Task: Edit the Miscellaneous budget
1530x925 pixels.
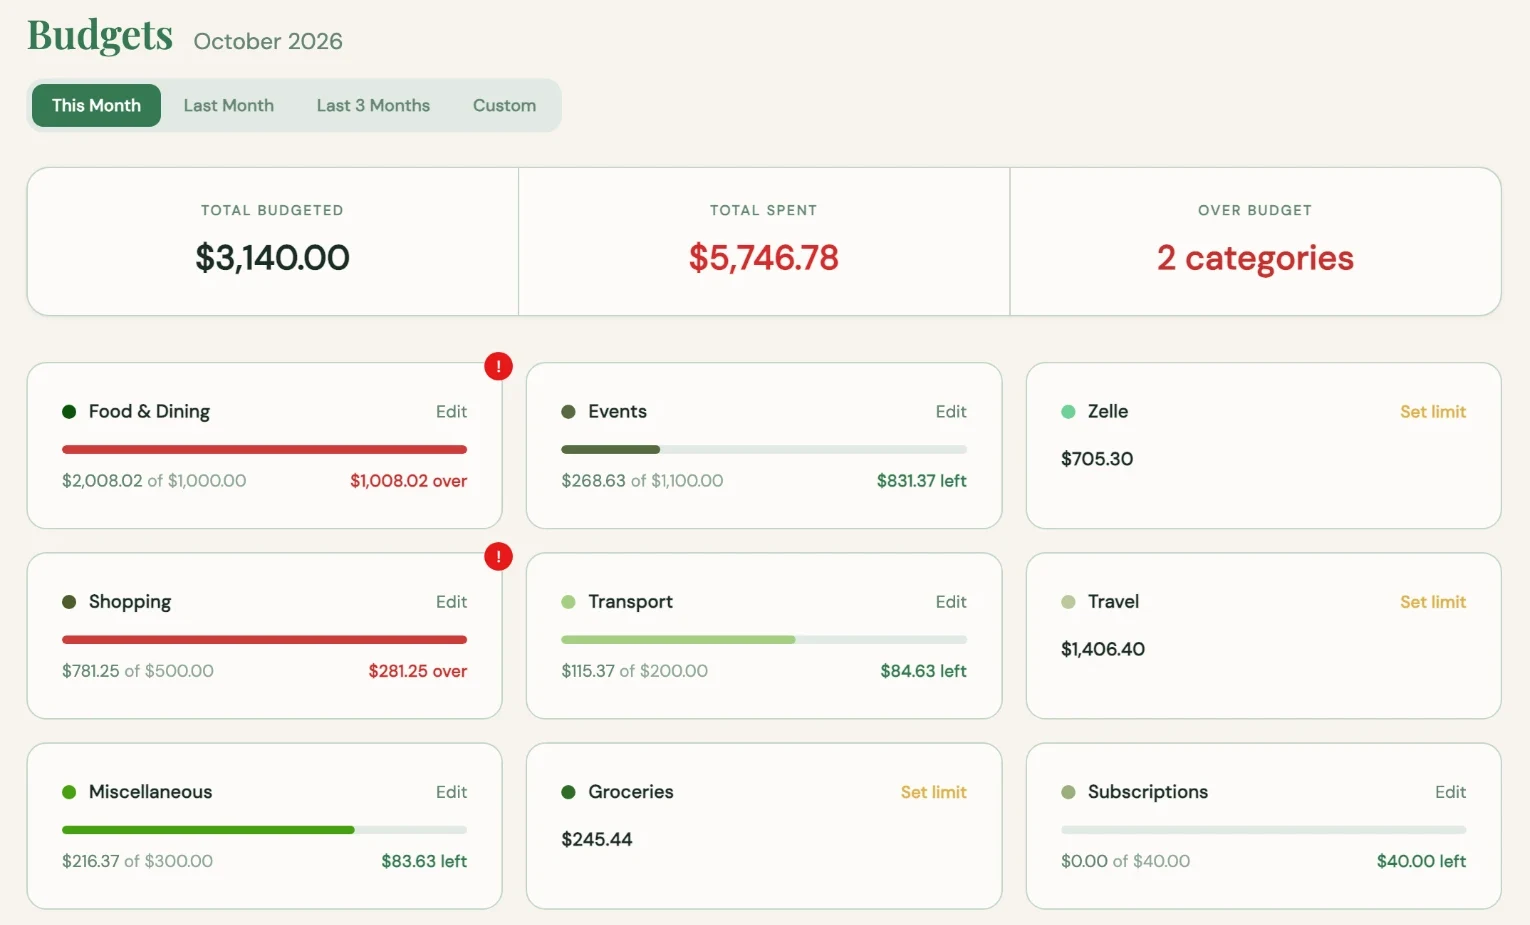Action: point(451,791)
